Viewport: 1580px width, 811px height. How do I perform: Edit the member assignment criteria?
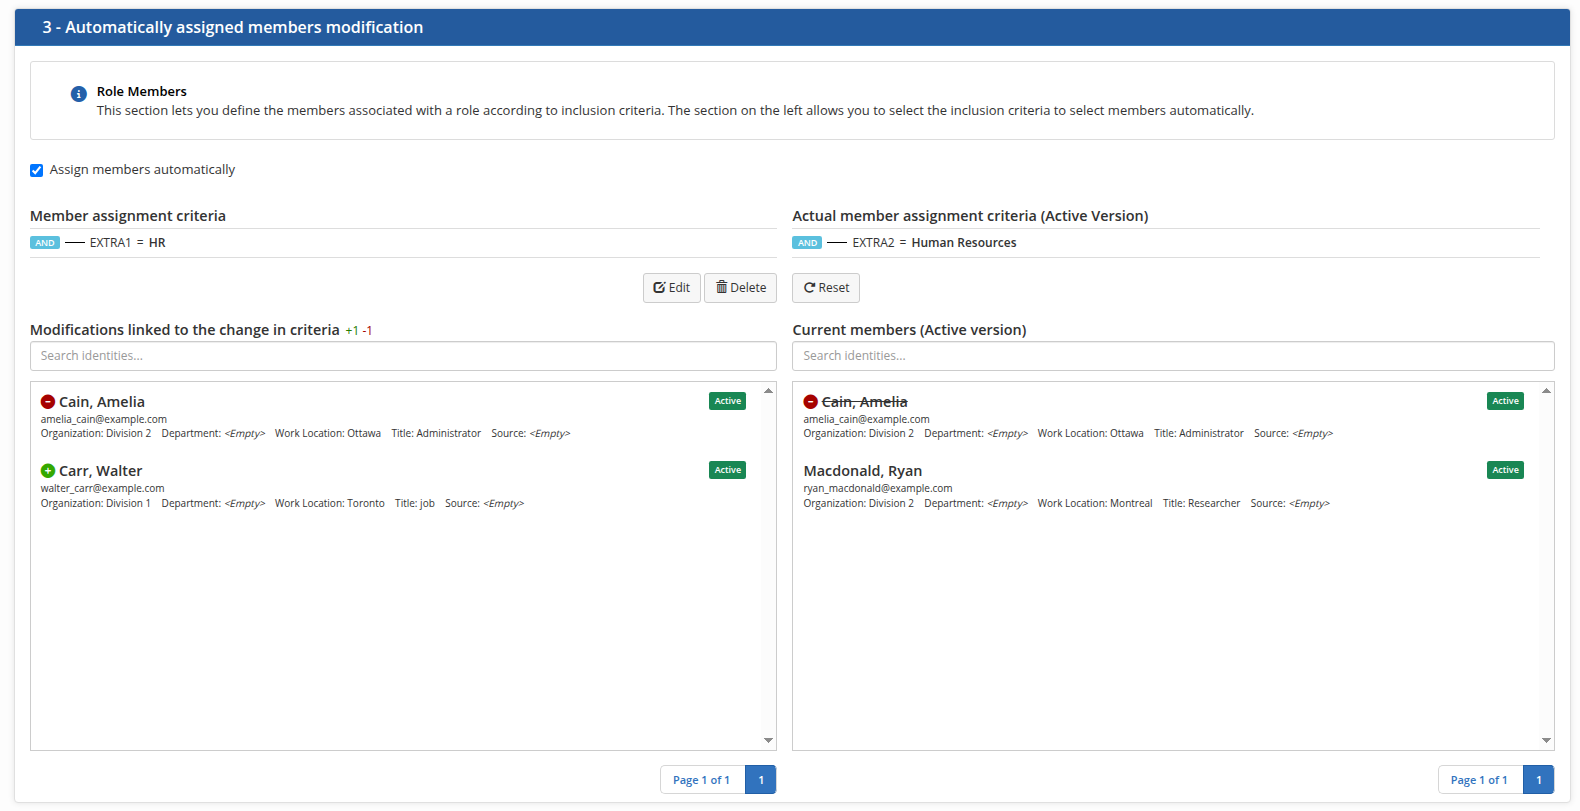[672, 288]
